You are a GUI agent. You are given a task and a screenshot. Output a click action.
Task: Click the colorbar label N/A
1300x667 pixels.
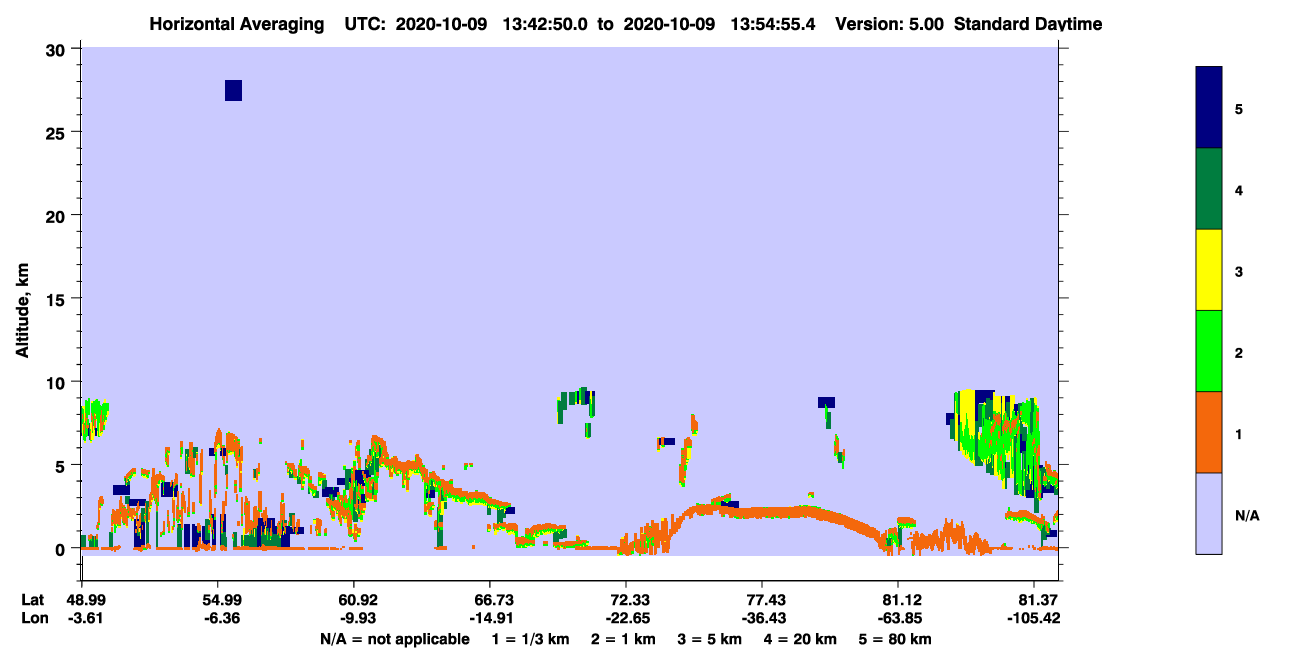[1246, 515]
